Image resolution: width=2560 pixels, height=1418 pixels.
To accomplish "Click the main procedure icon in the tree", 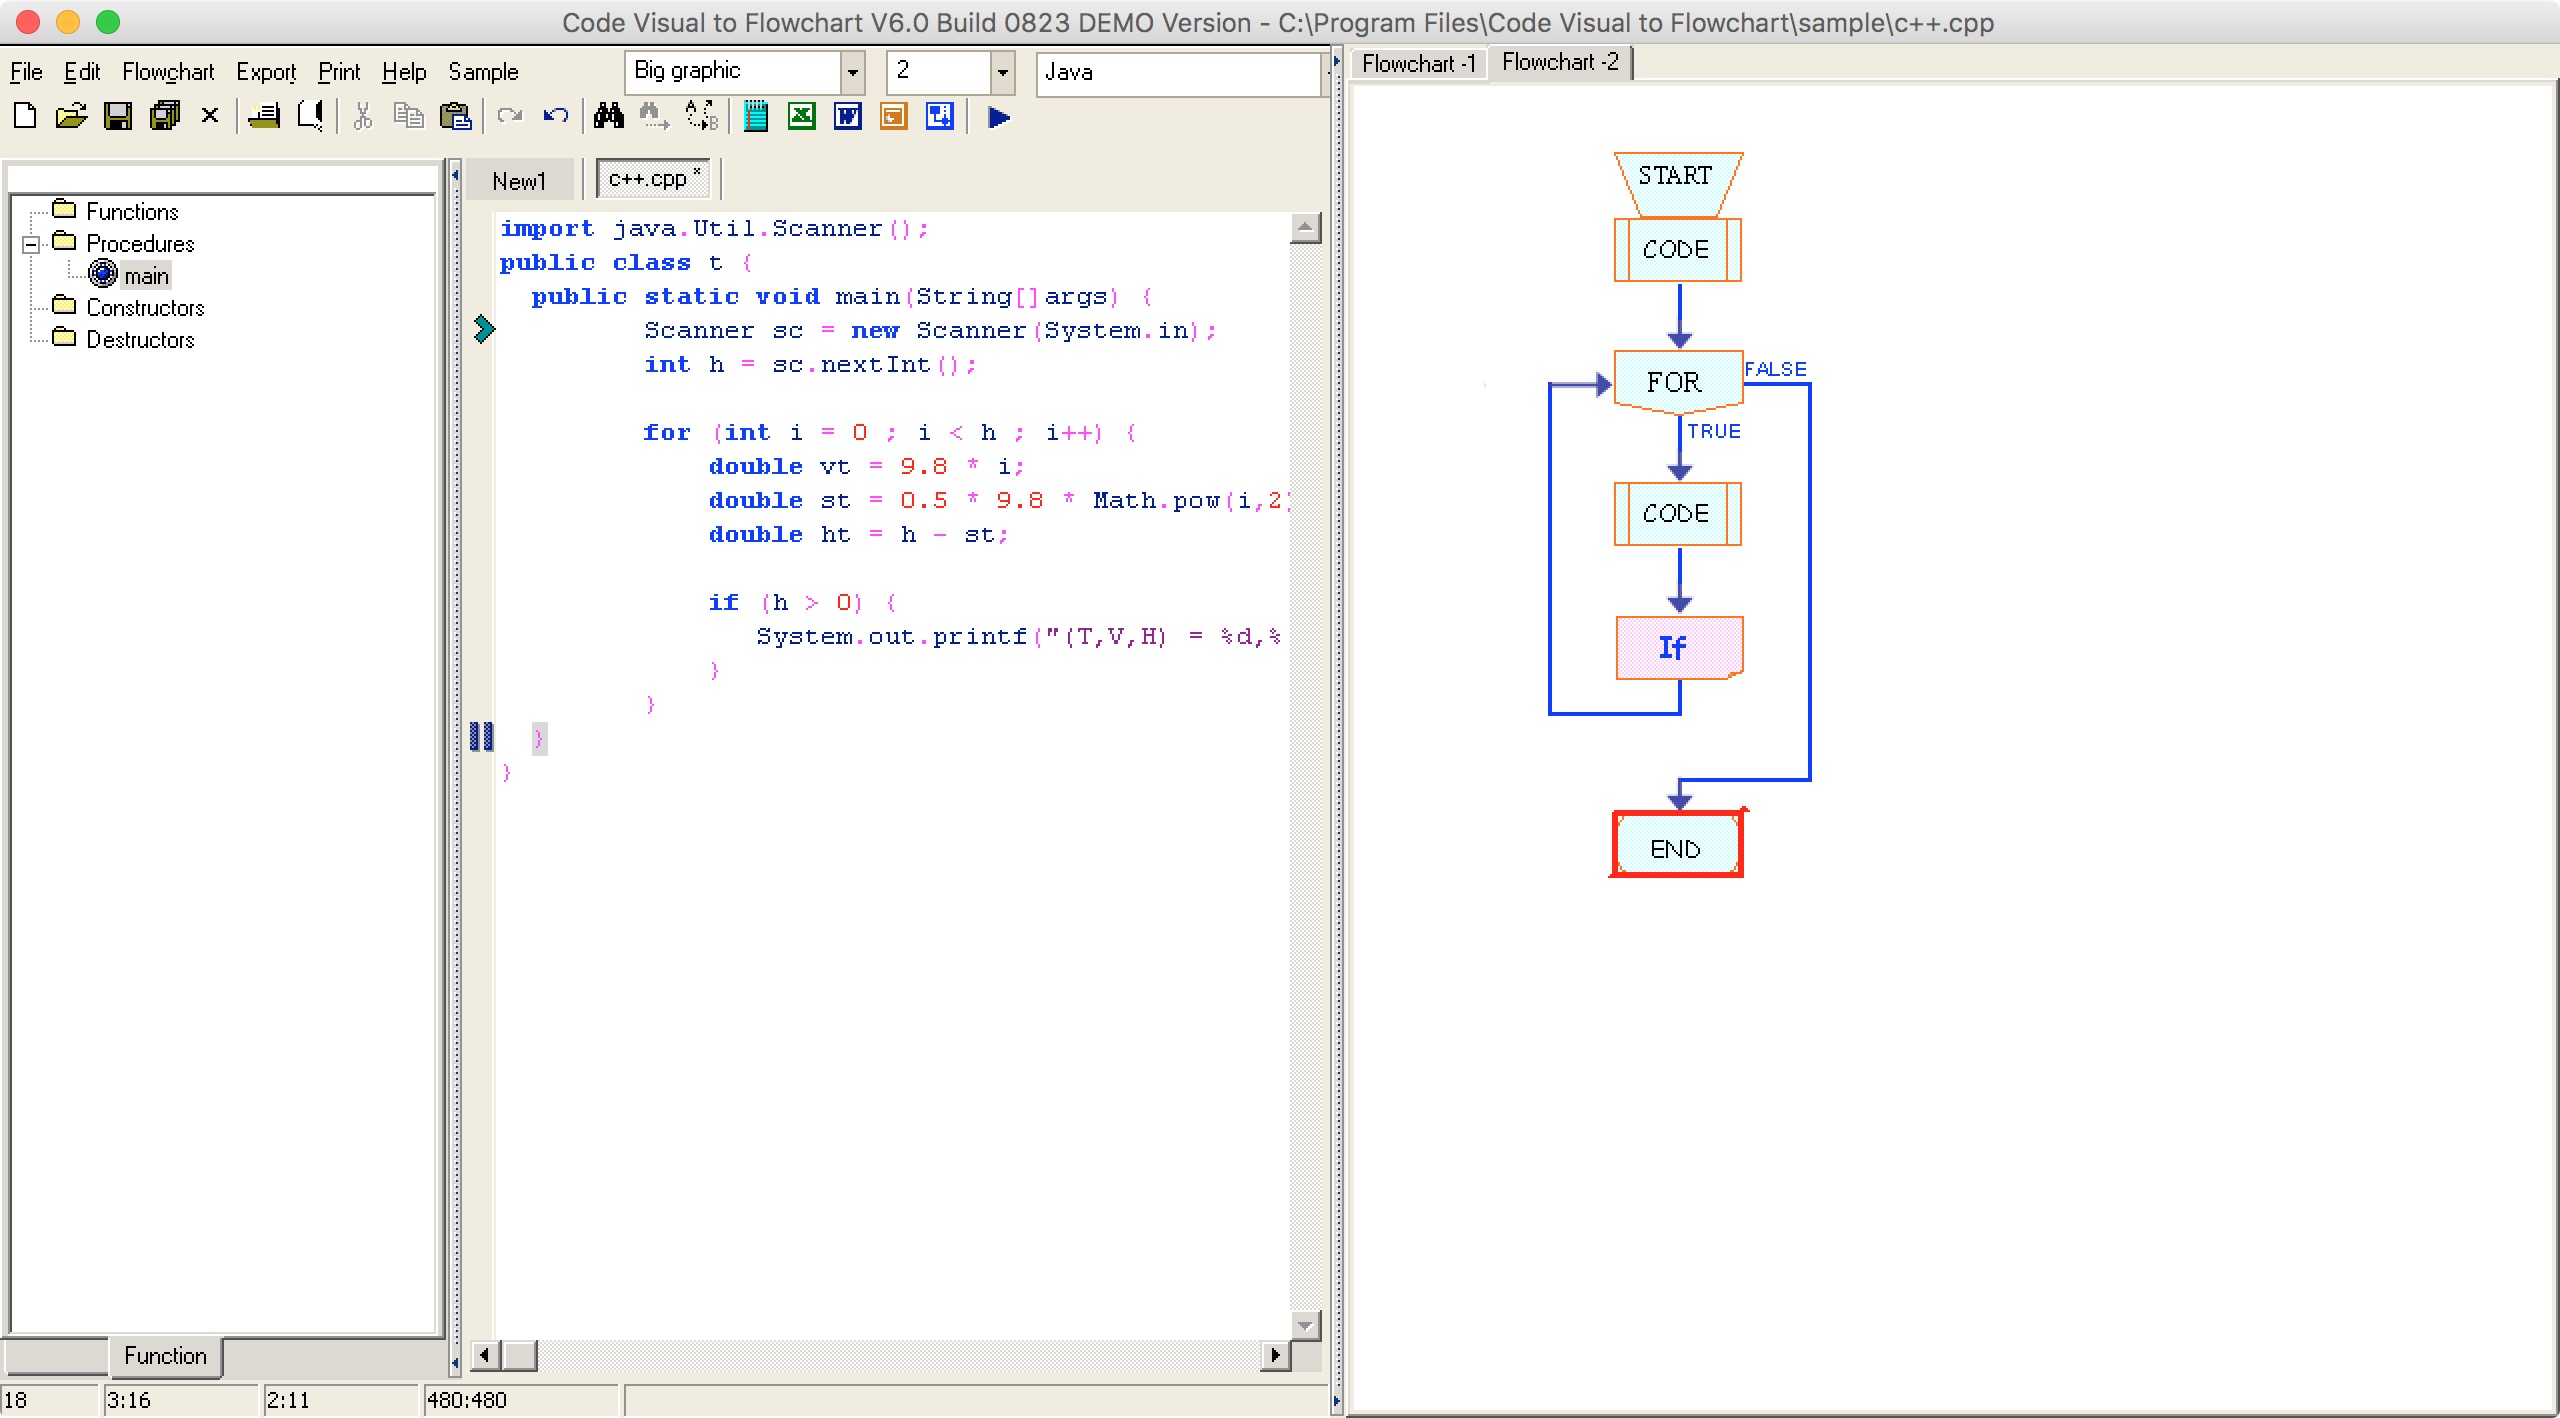I will (x=103, y=274).
